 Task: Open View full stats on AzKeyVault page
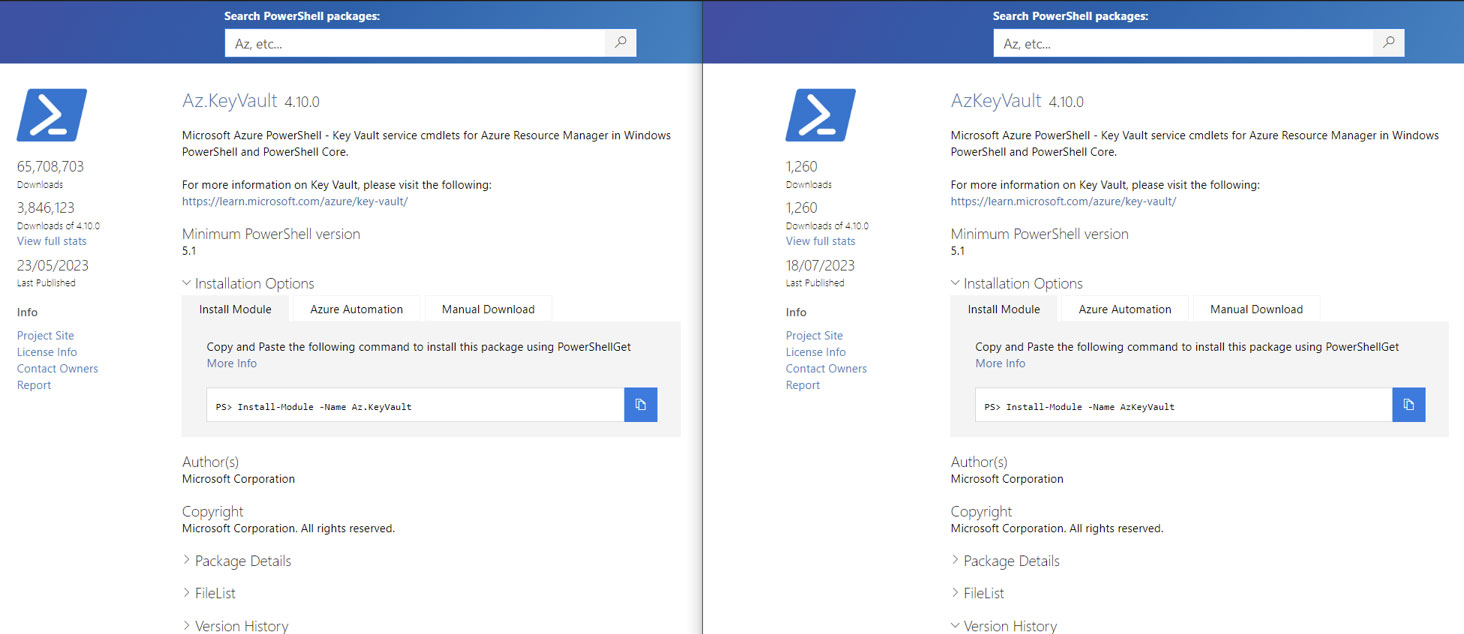click(x=821, y=241)
